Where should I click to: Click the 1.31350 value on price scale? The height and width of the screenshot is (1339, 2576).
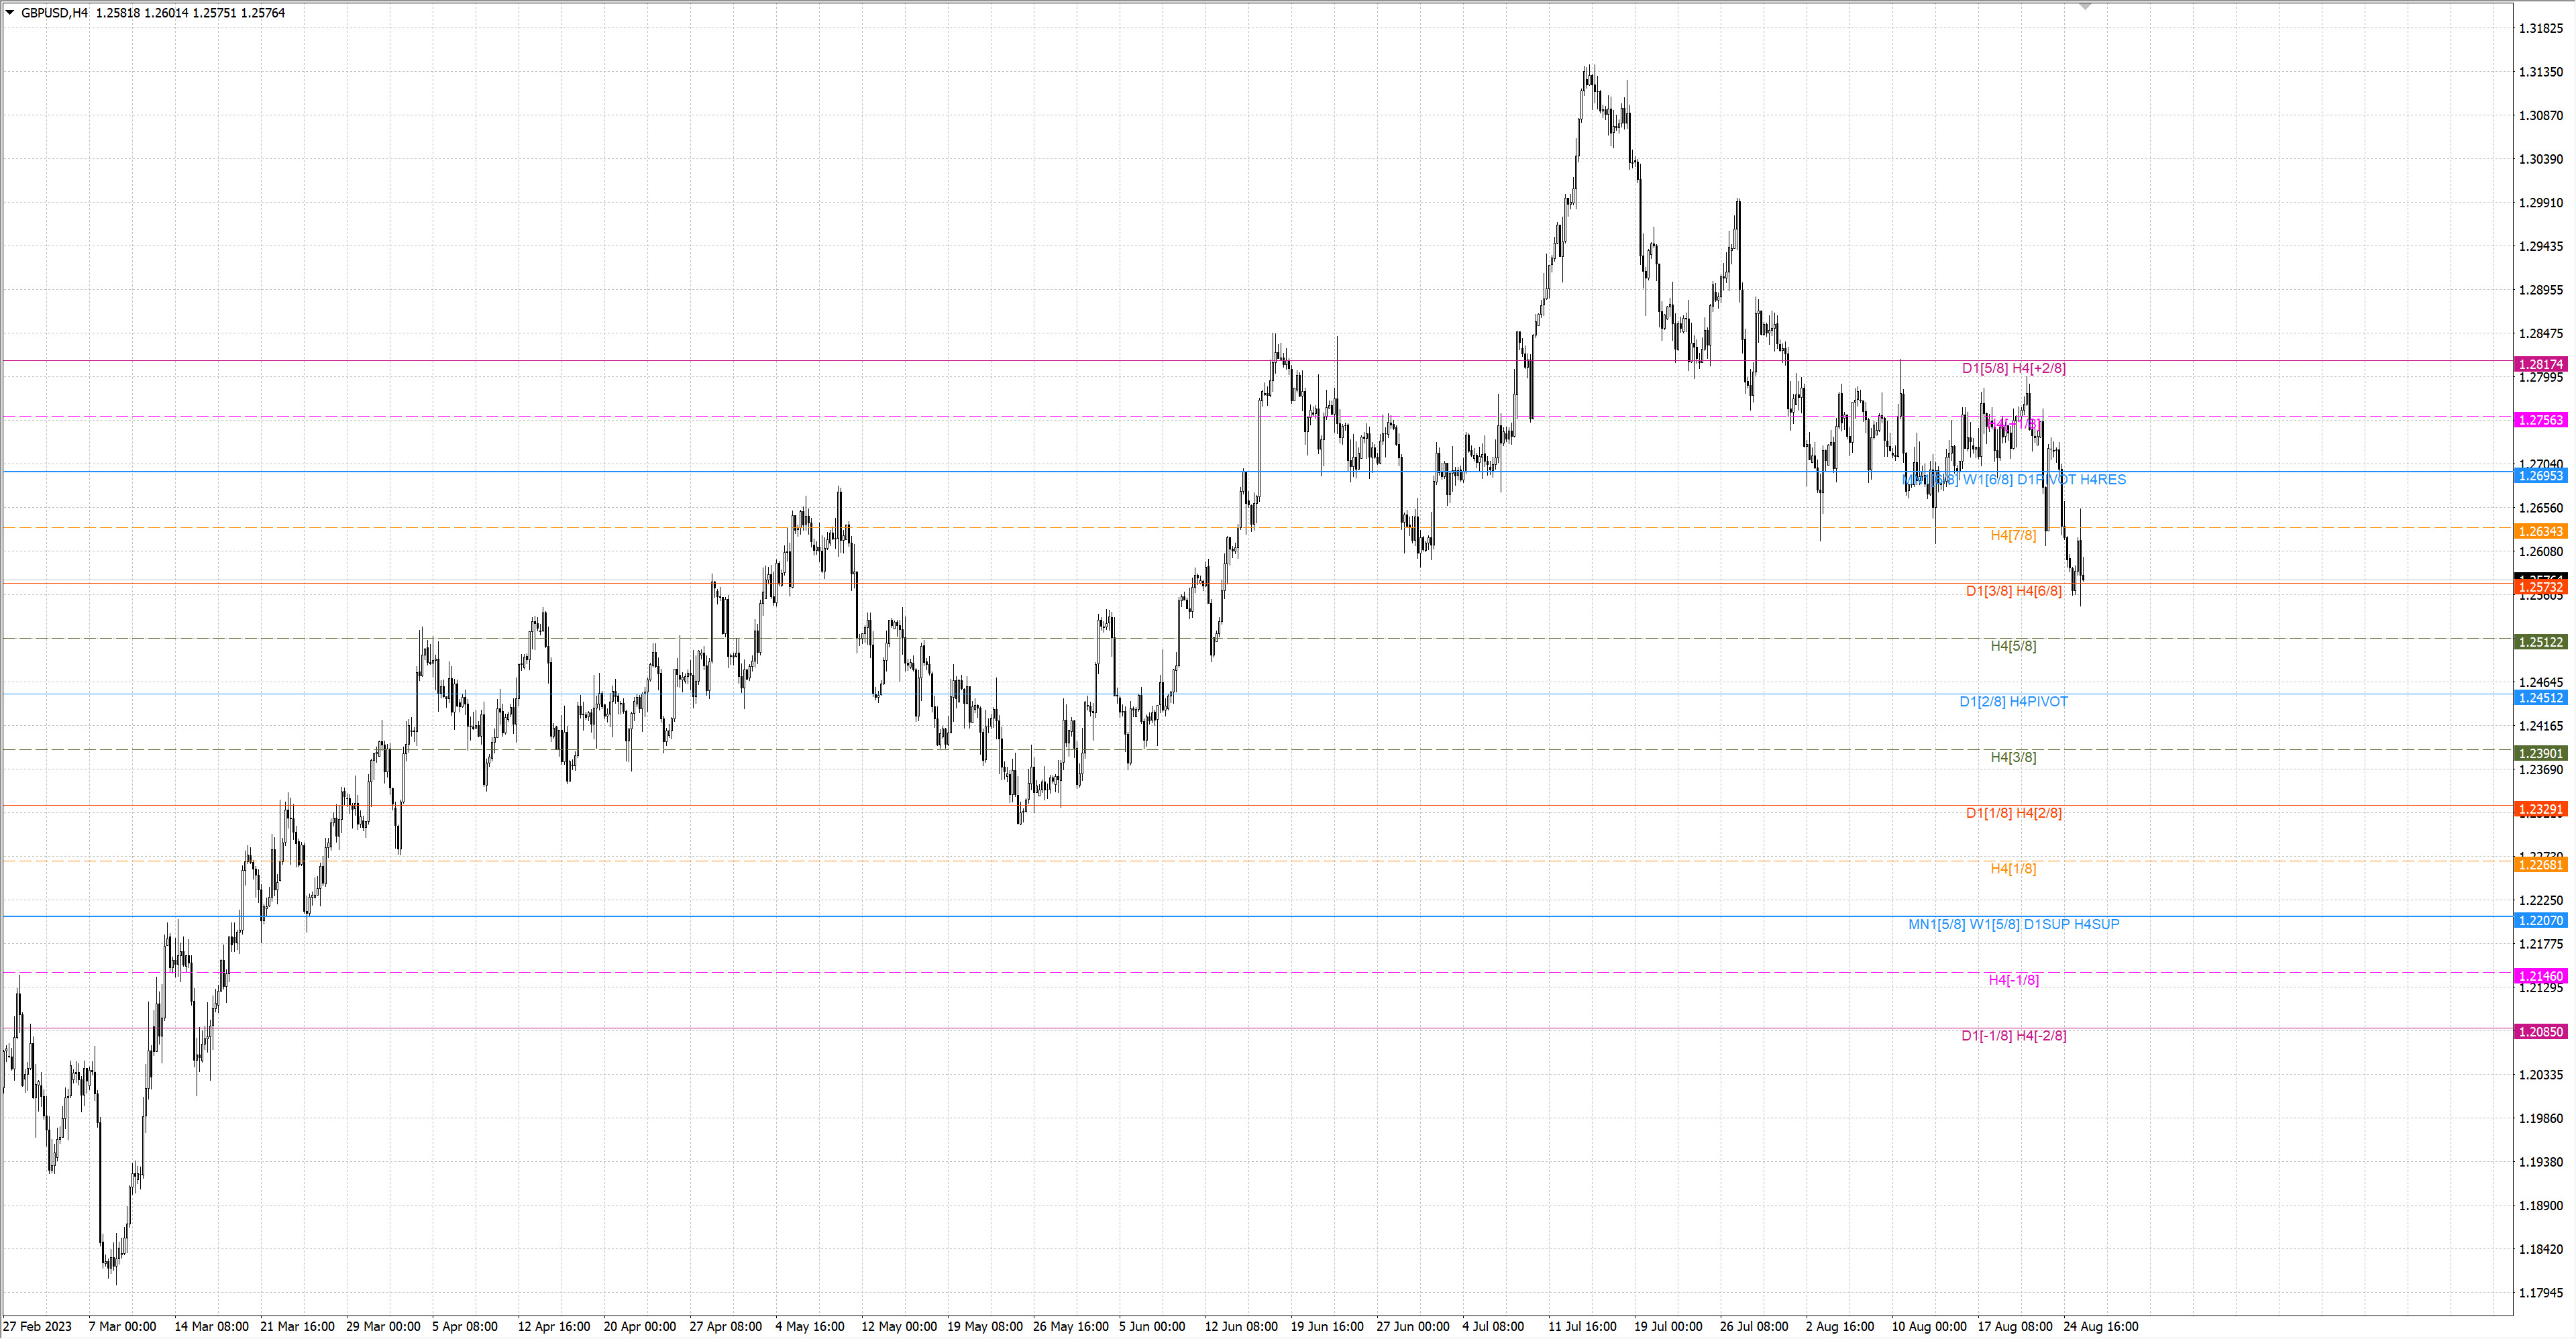click(x=2541, y=72)
